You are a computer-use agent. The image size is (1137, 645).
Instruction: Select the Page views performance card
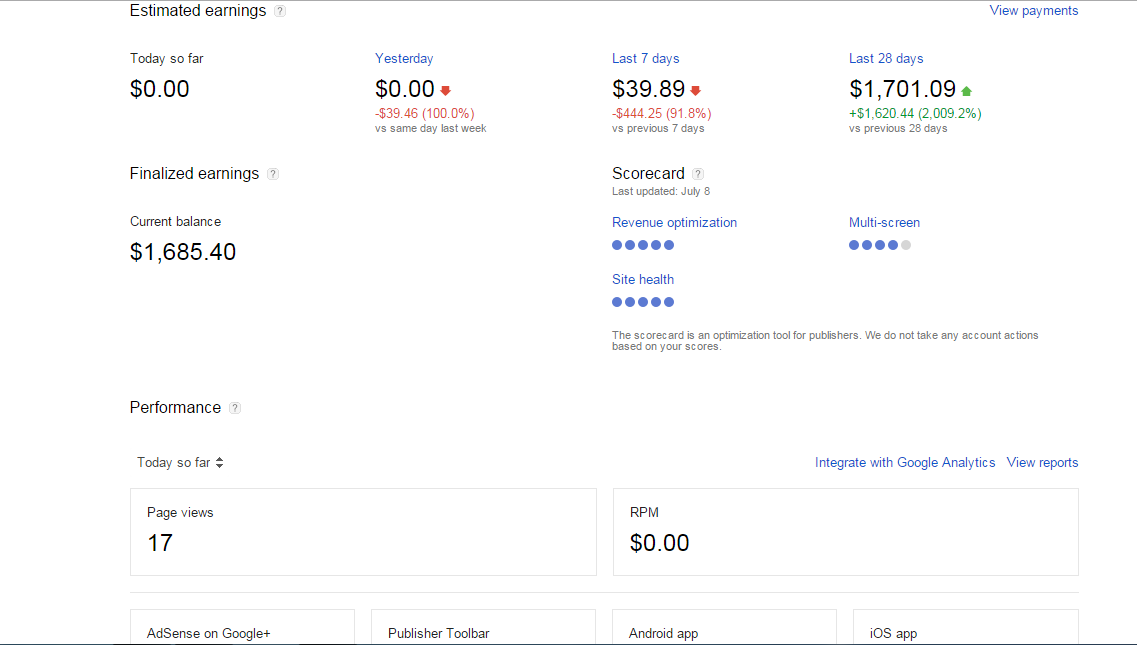click(363, 531)
